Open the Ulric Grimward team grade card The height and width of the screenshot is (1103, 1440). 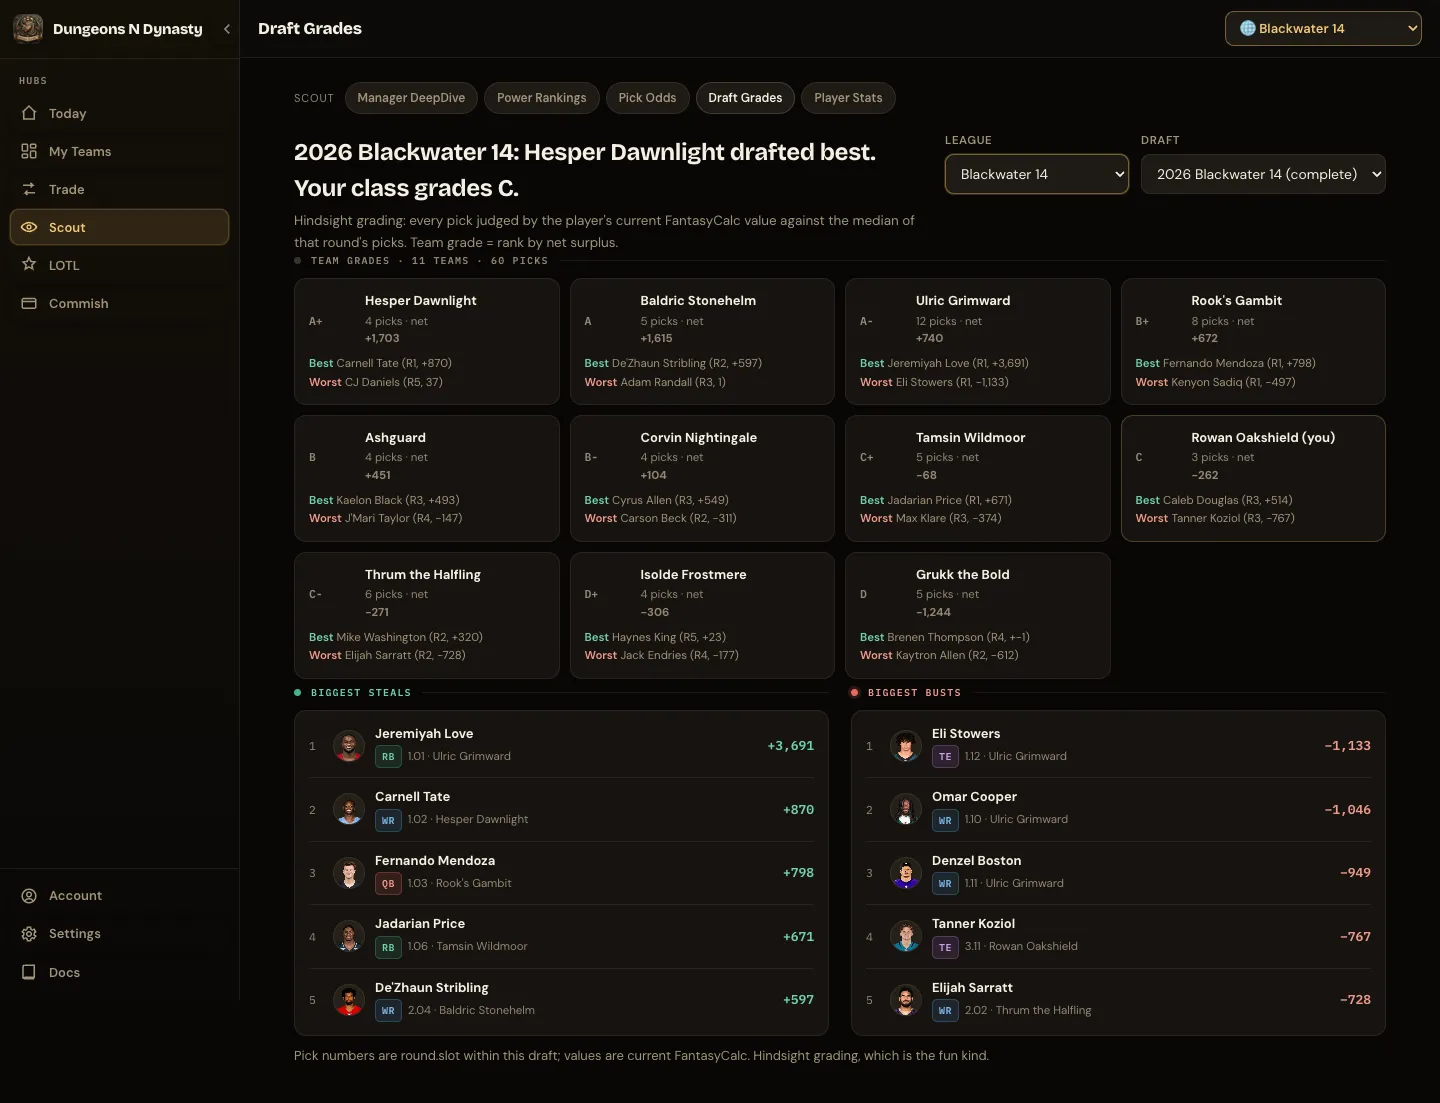point(978,341)
